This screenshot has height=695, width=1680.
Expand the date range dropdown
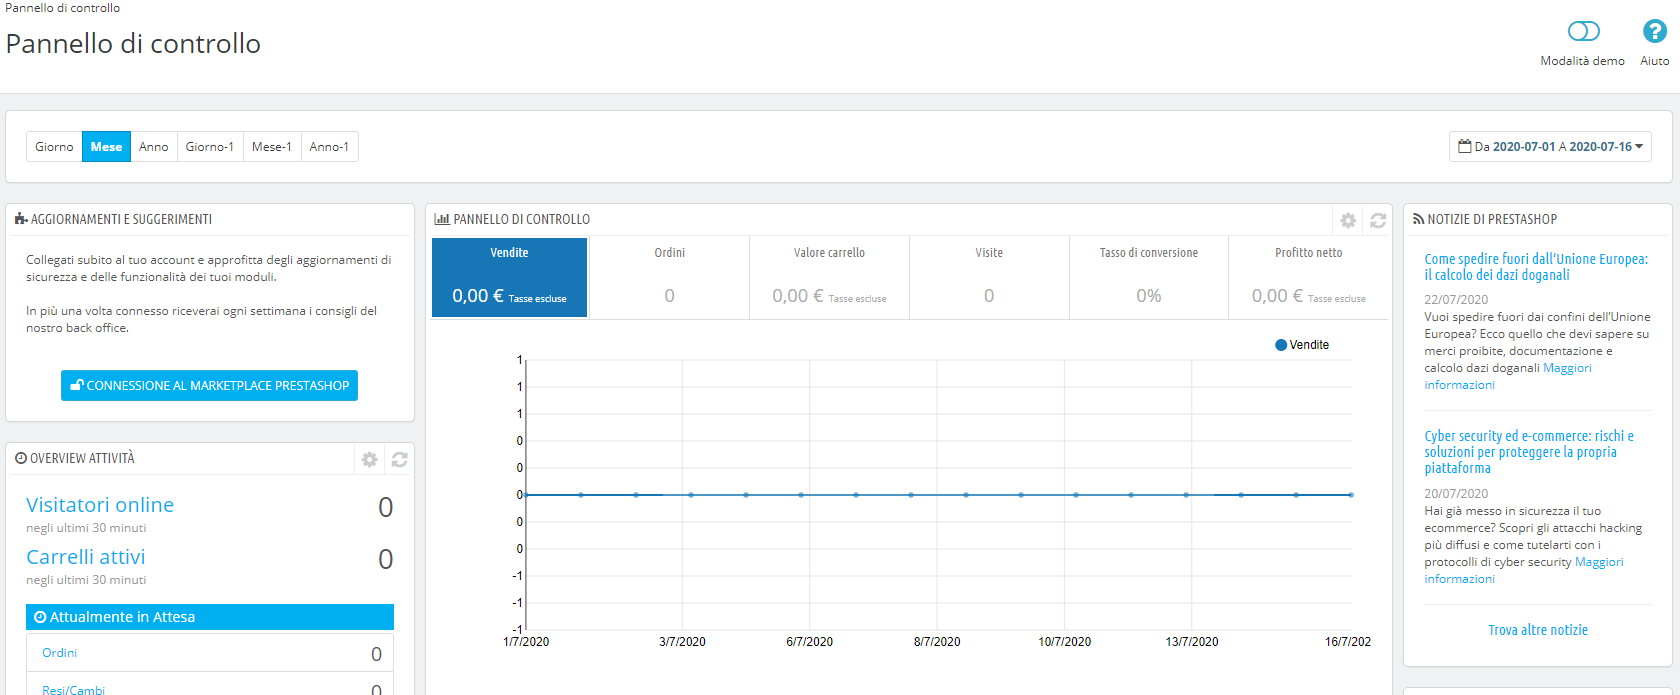point(1551,146)
